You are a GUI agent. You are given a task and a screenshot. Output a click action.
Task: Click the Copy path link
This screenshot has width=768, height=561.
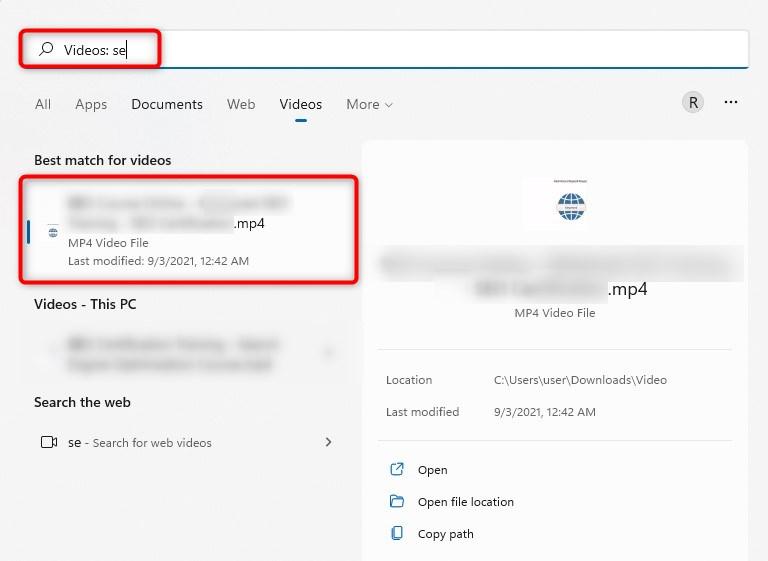click(446, 534)
